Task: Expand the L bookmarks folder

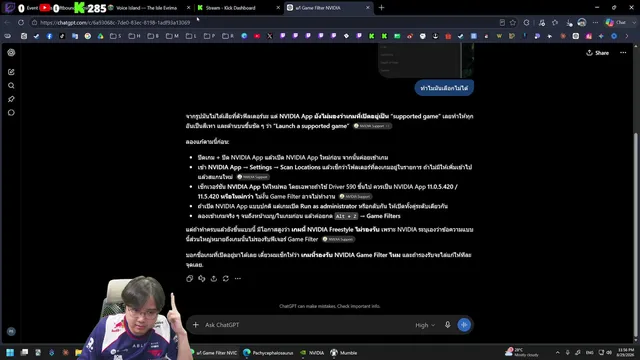Action: tap(191, 36)
